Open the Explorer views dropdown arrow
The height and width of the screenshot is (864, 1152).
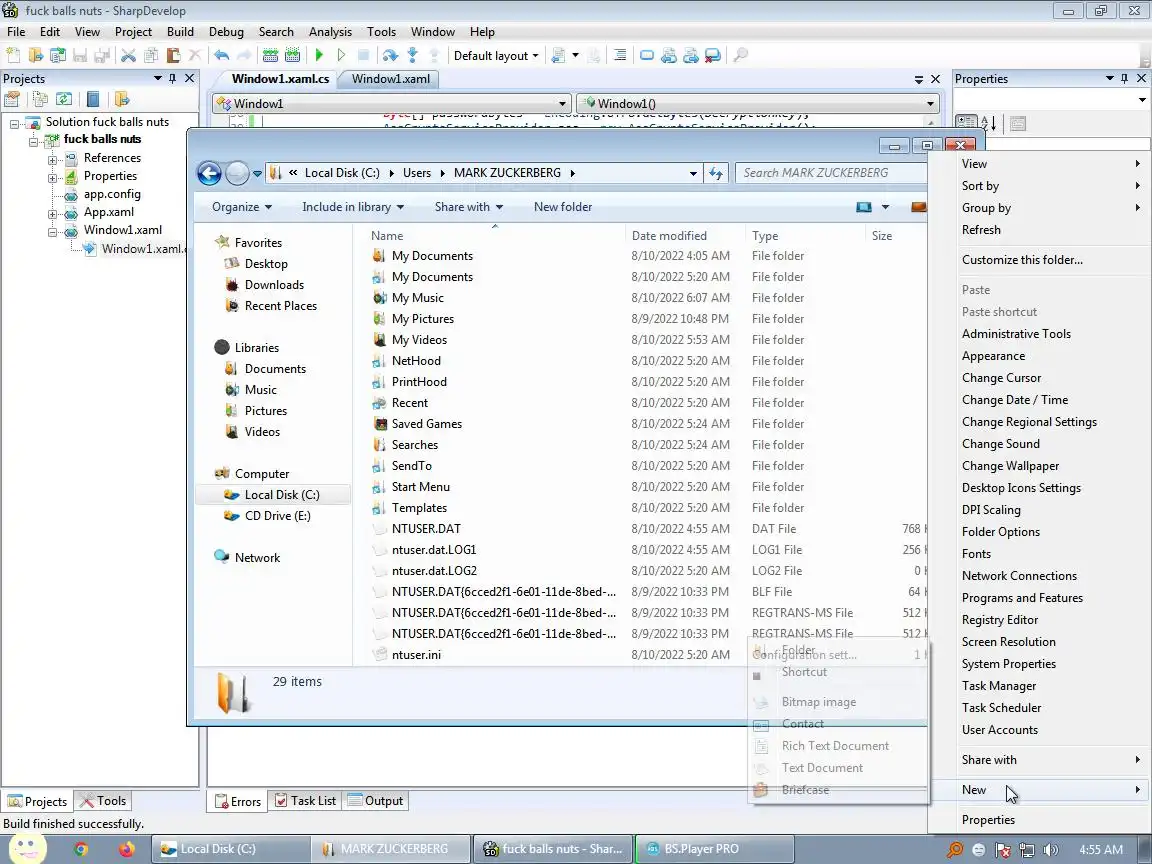[885, 207]
